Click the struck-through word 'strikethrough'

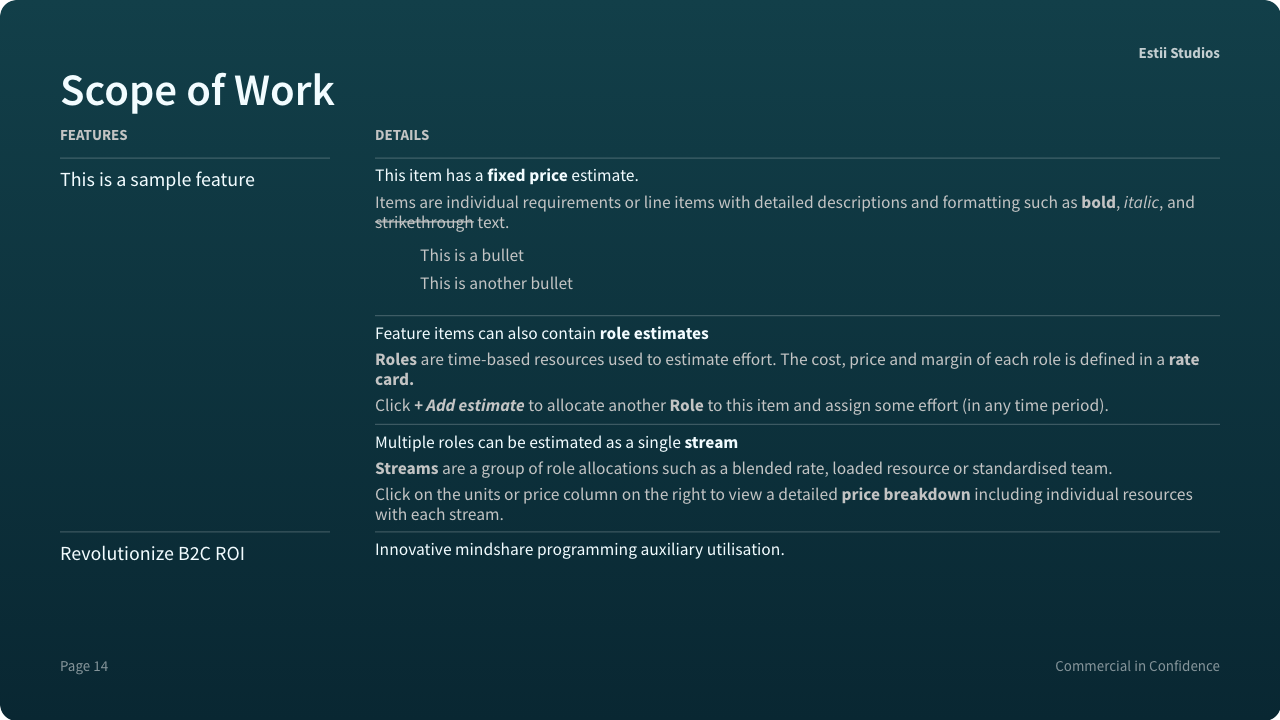point(424,223)
